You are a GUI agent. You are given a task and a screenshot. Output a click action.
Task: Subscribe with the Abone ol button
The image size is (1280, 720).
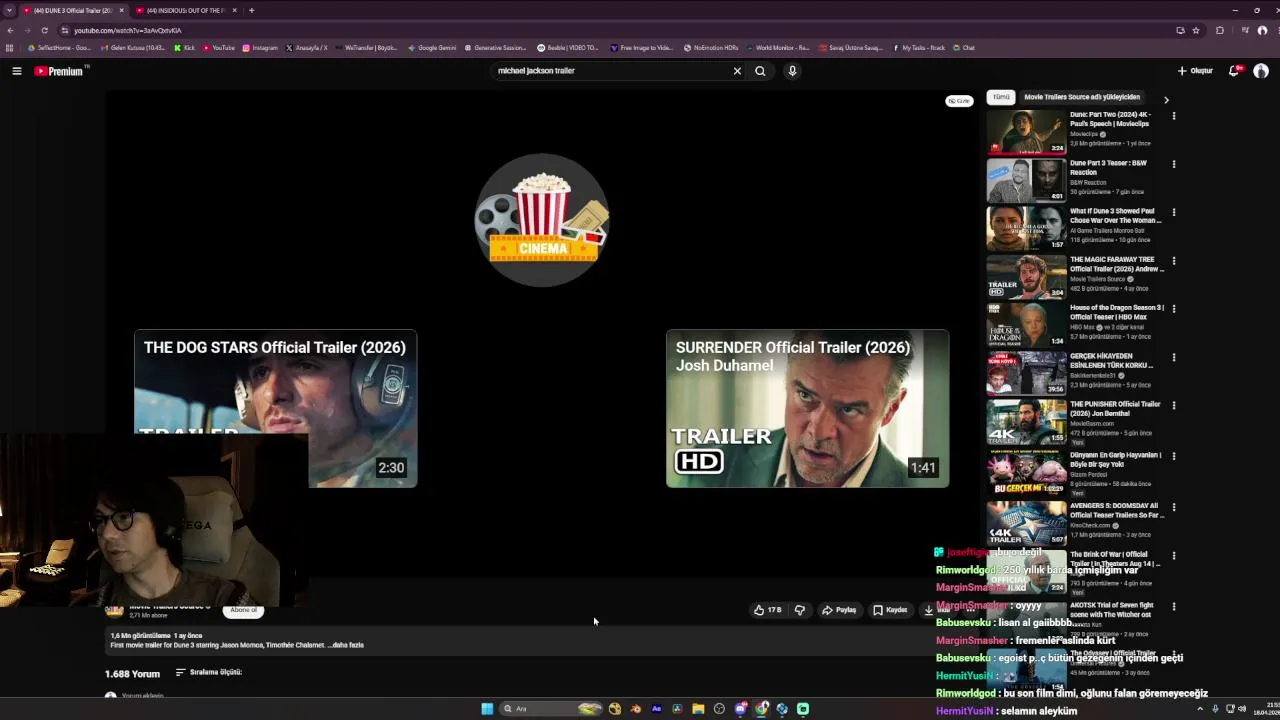[x=244, y=610]
